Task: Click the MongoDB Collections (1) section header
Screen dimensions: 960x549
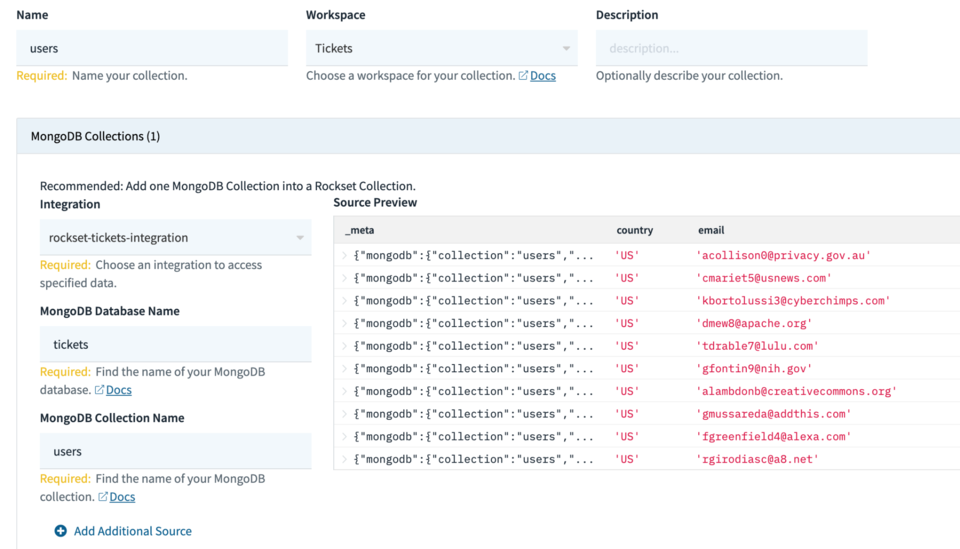Action: pos(488,136)
